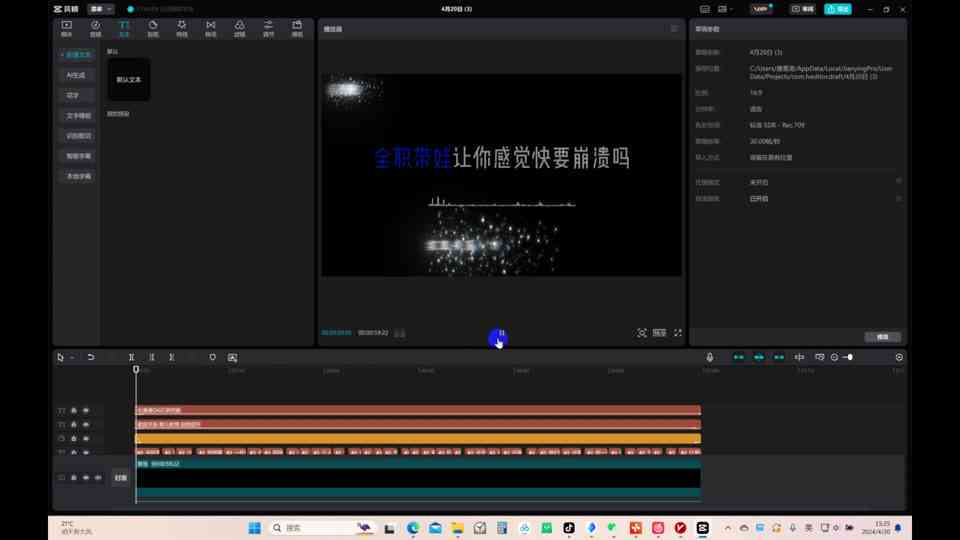Select the teal main video clip on timeline
The height and width of the screenshot is (540, 960).
(x=418, y=480)
